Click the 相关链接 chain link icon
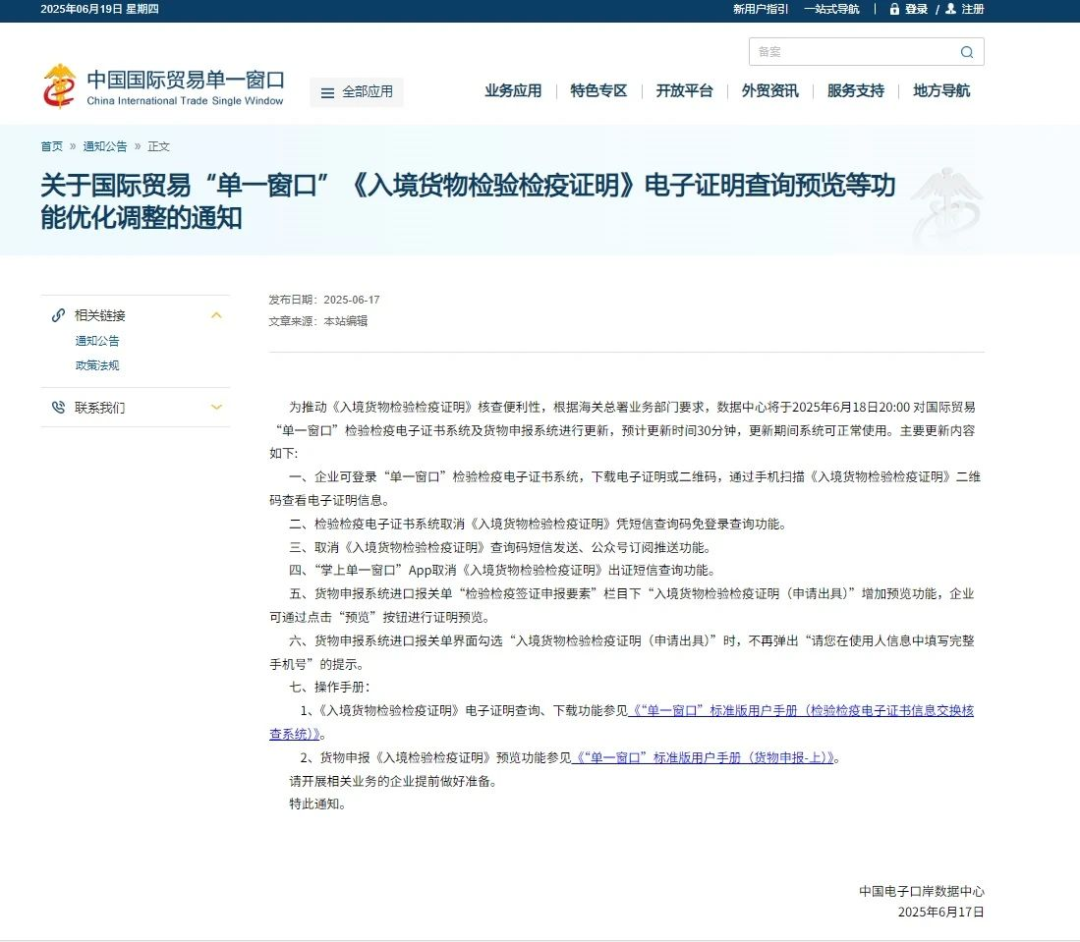Image resolution: width=1080 pixels, height=942 pixels. point(58,315)
